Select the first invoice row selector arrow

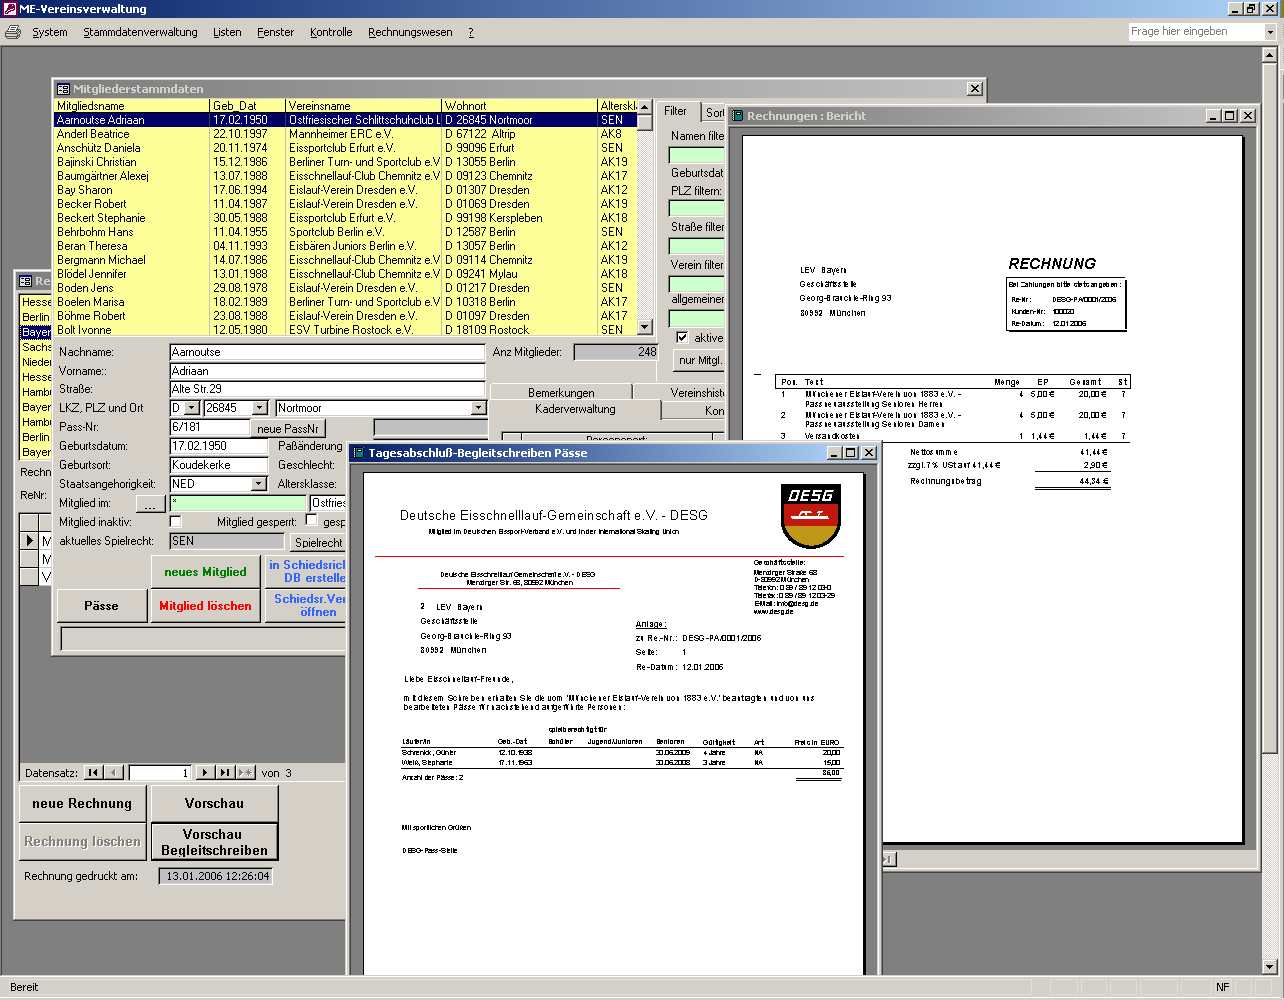tap(30, 541)
